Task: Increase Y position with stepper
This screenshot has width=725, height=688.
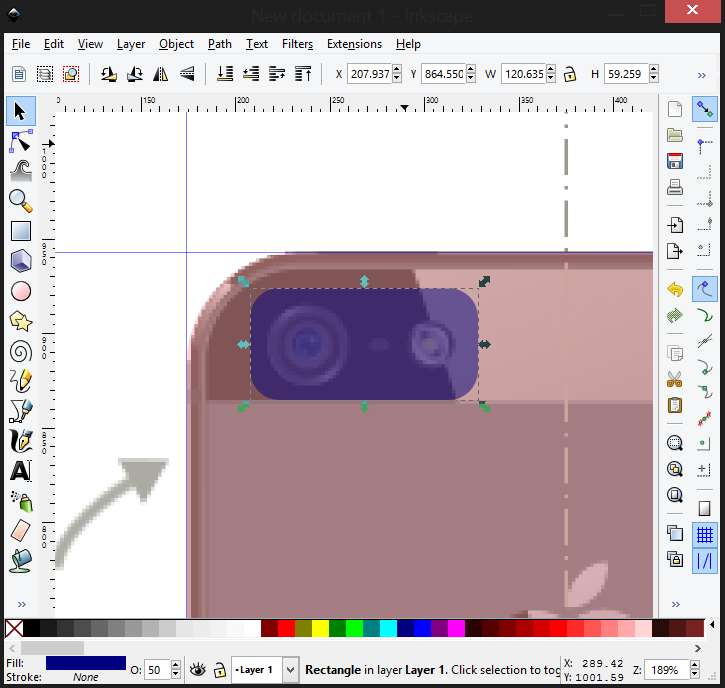Action: [471, 69]
